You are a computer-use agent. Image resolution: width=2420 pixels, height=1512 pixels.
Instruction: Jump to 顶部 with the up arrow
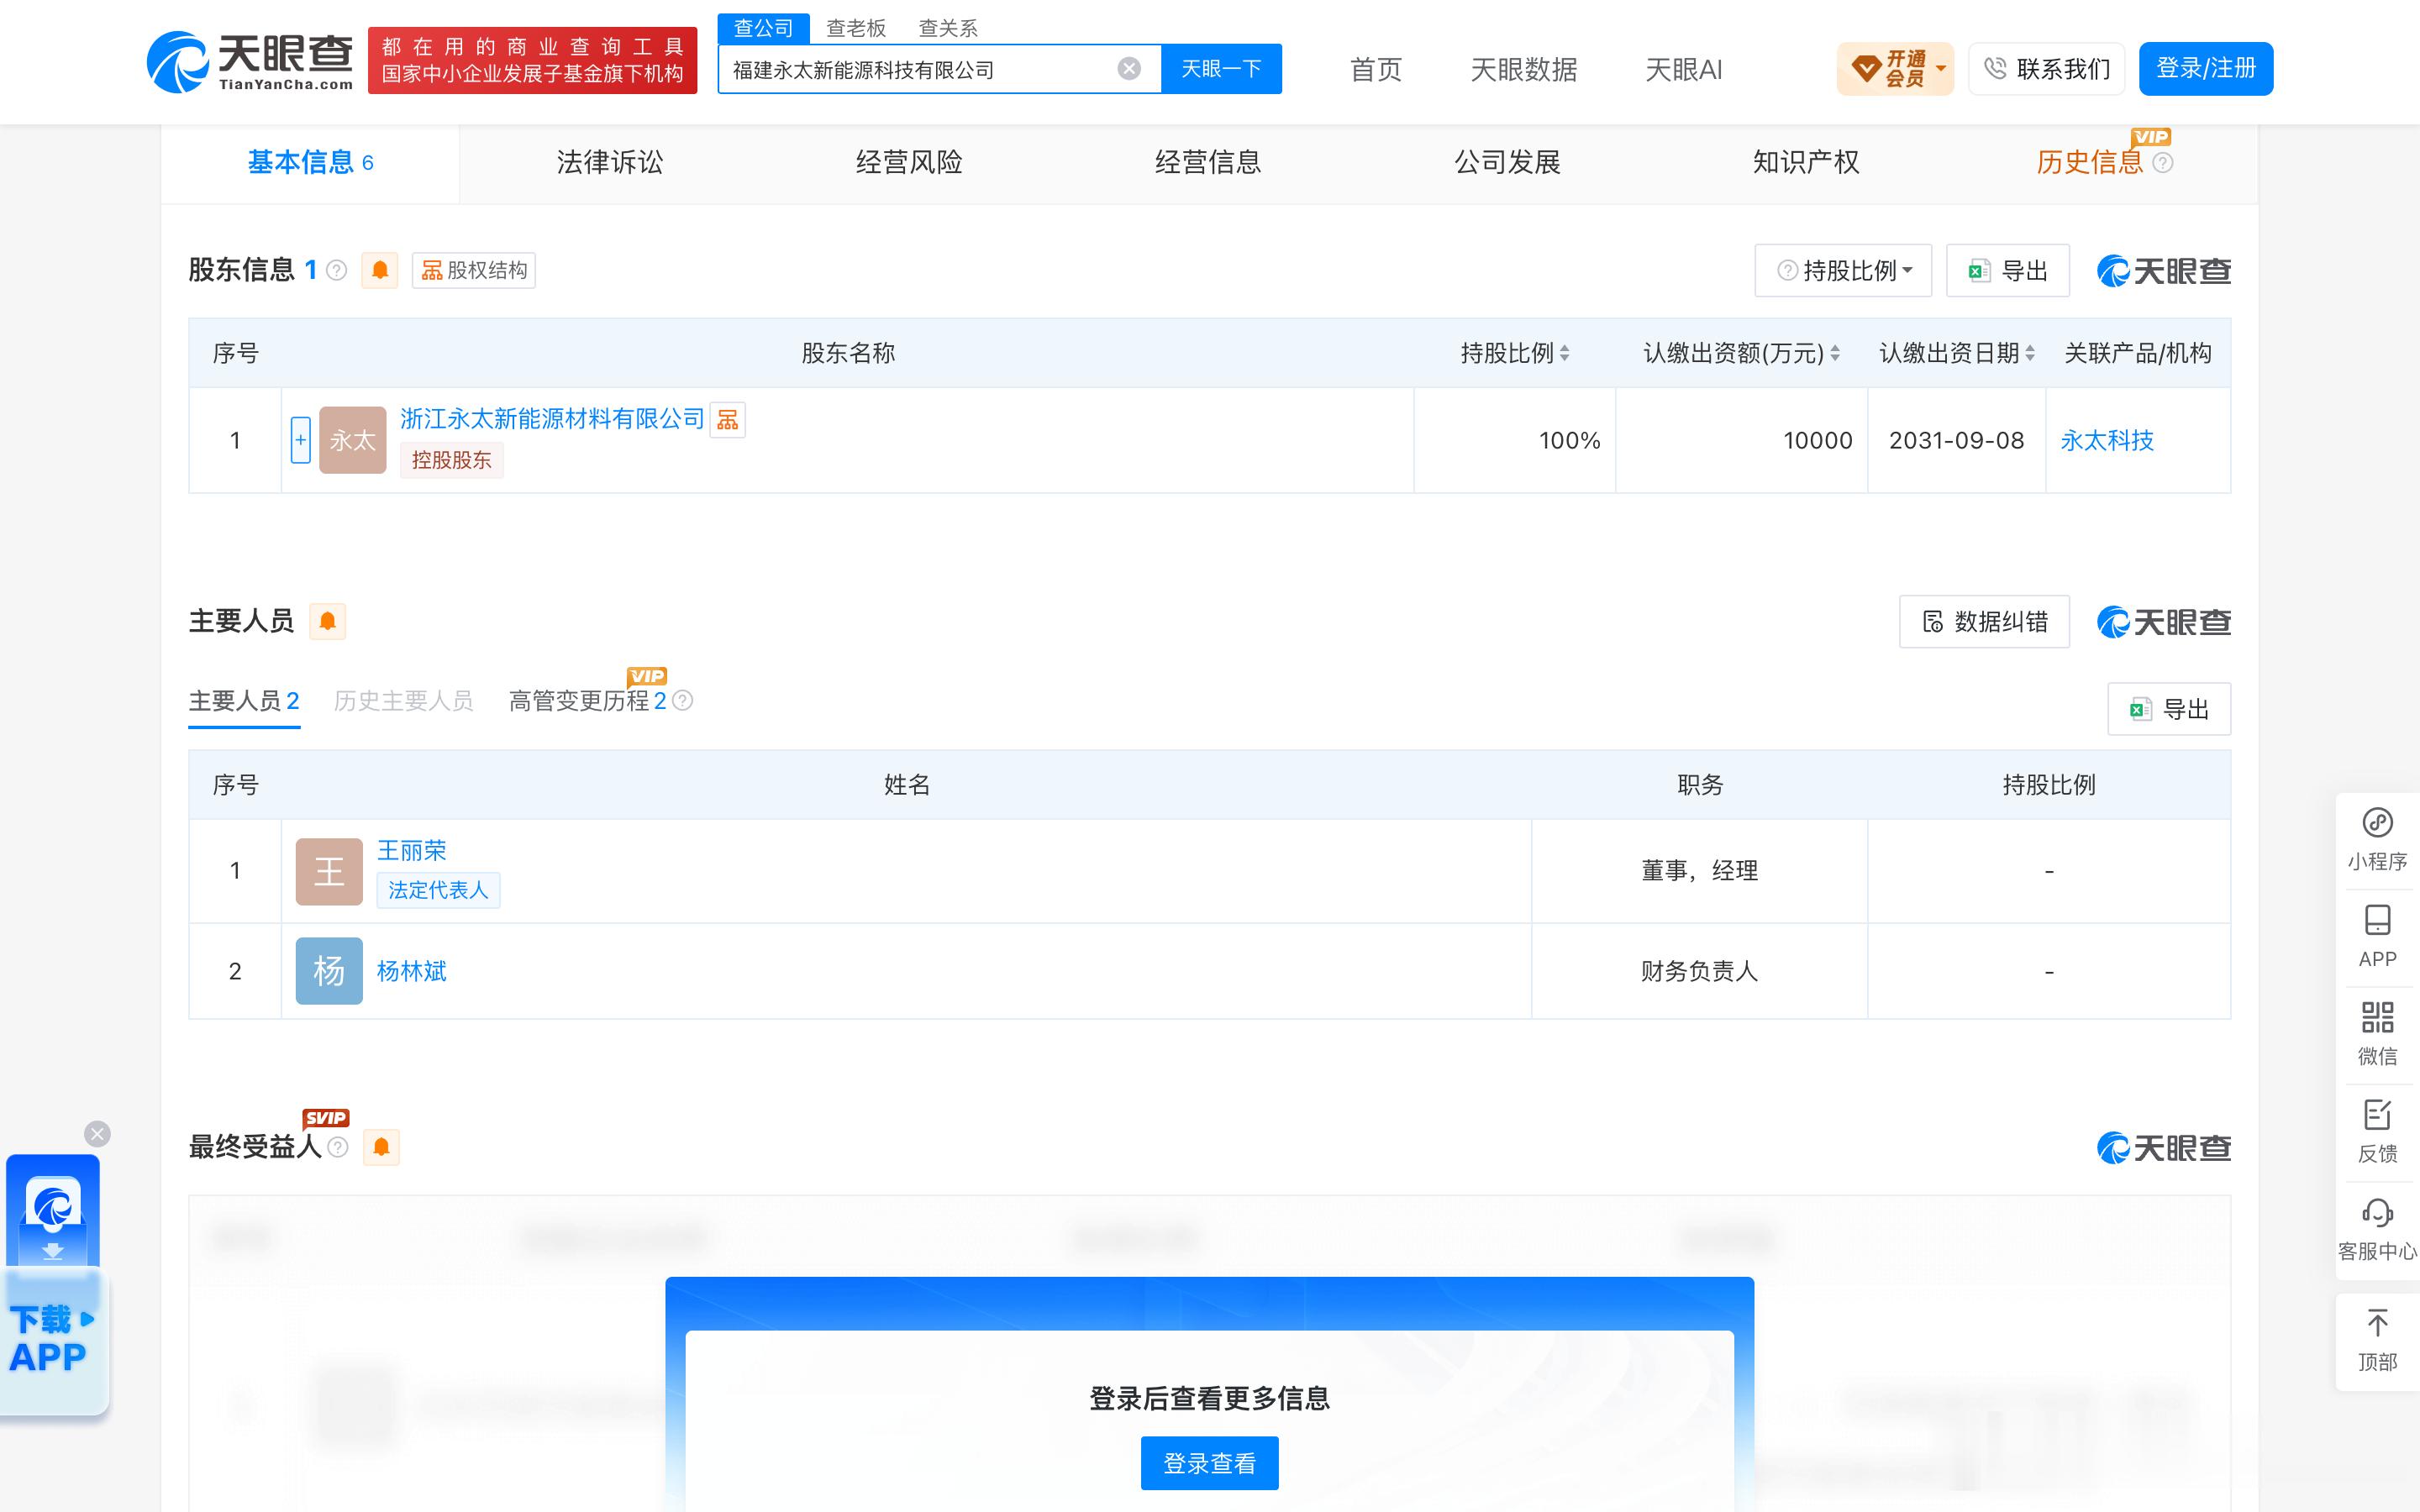tap(2377, 1340)
